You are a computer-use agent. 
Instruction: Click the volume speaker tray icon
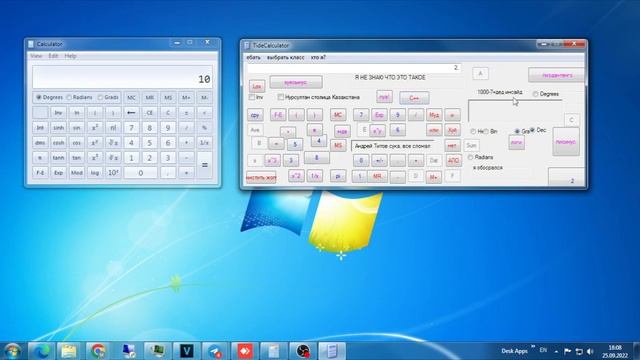(x=590, y=351)
